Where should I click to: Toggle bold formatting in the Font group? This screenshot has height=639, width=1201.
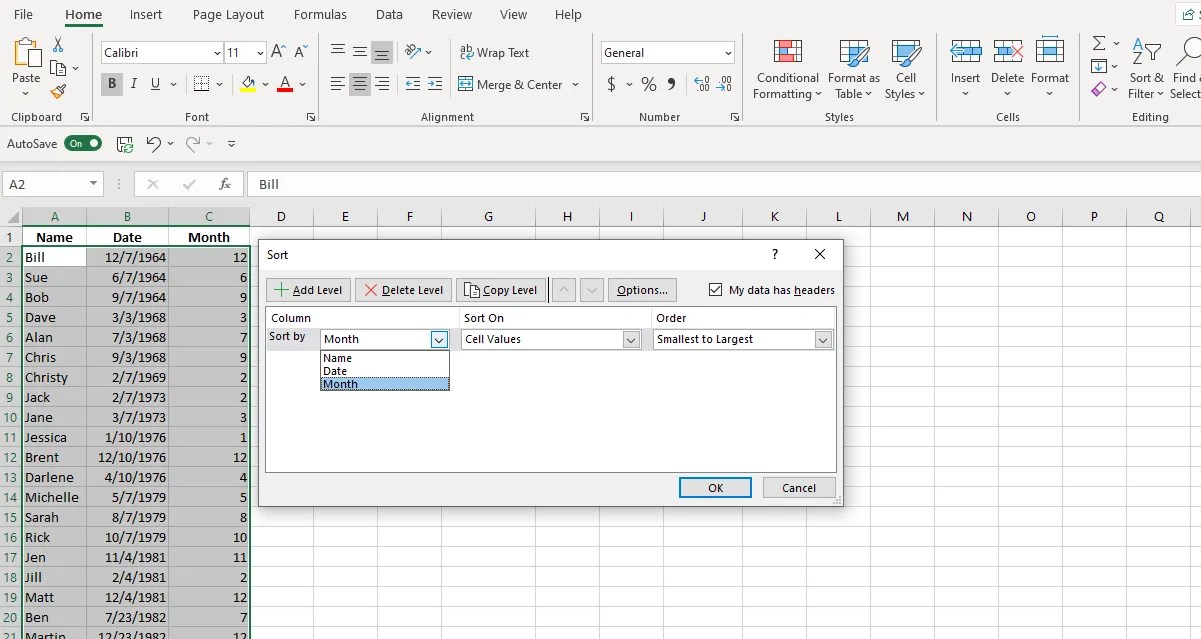111,84
